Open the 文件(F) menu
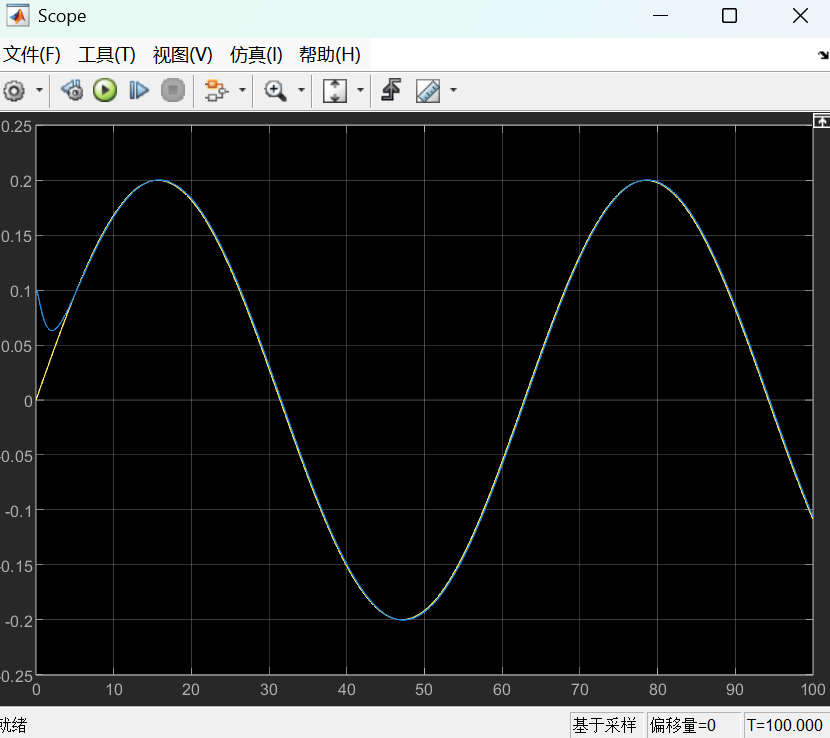Viewport: 830px width, 738px height. [x=32, y=55]
